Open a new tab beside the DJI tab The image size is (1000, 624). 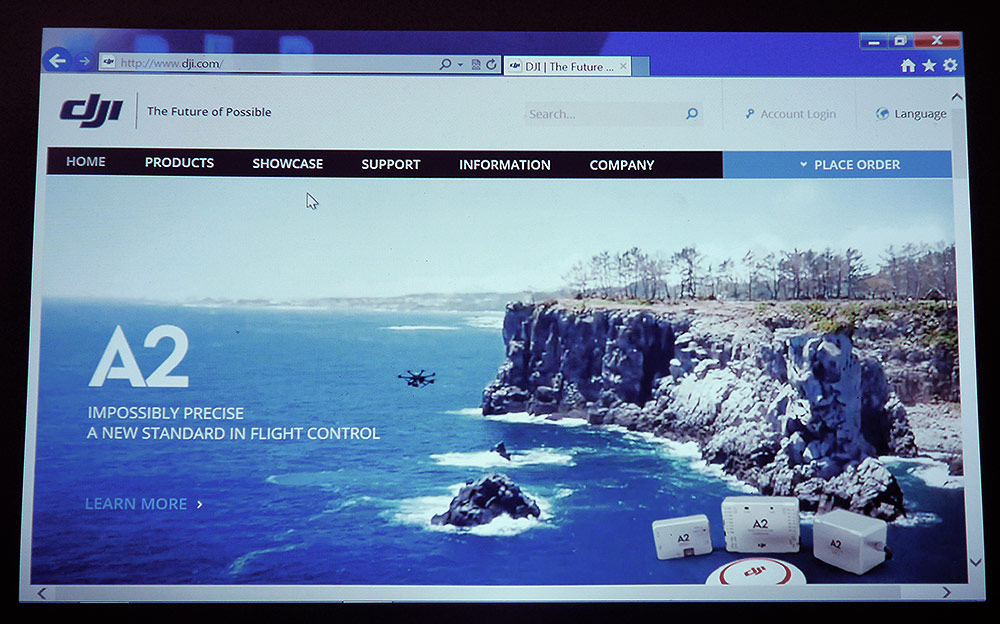click(x=640, y=66)
